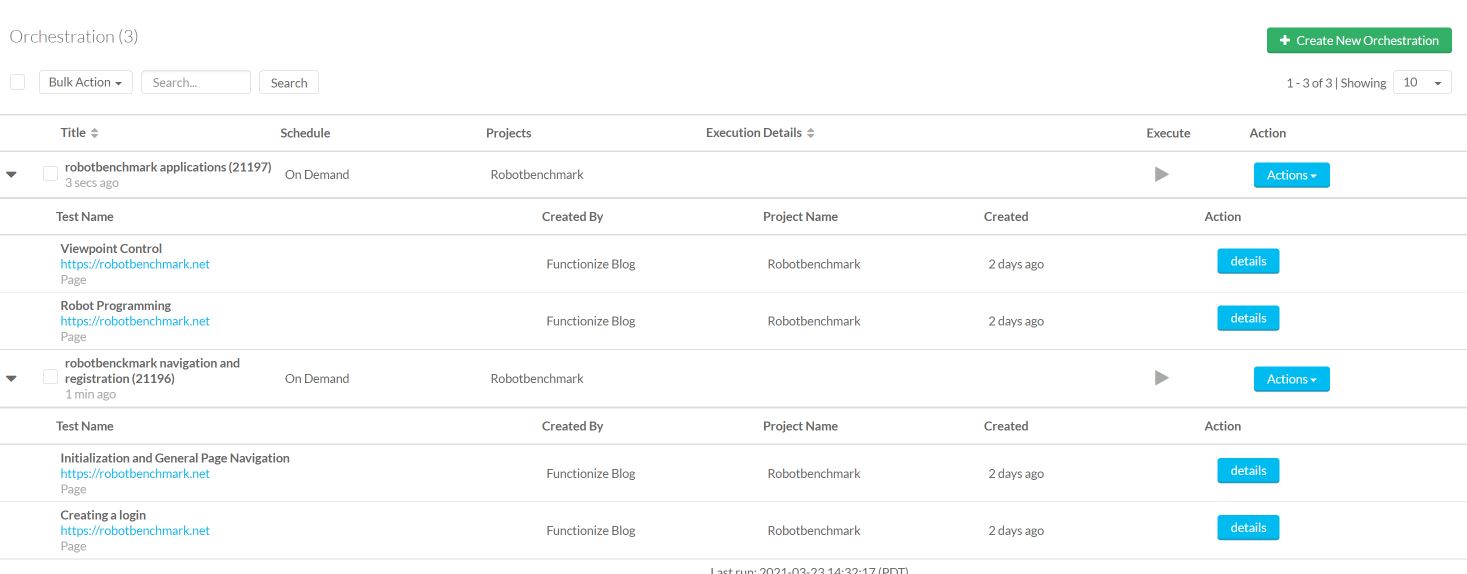Open Actions menu for navigation and registration
This screenshot has height=574, width=1467.
click(x=1291, y=379)
